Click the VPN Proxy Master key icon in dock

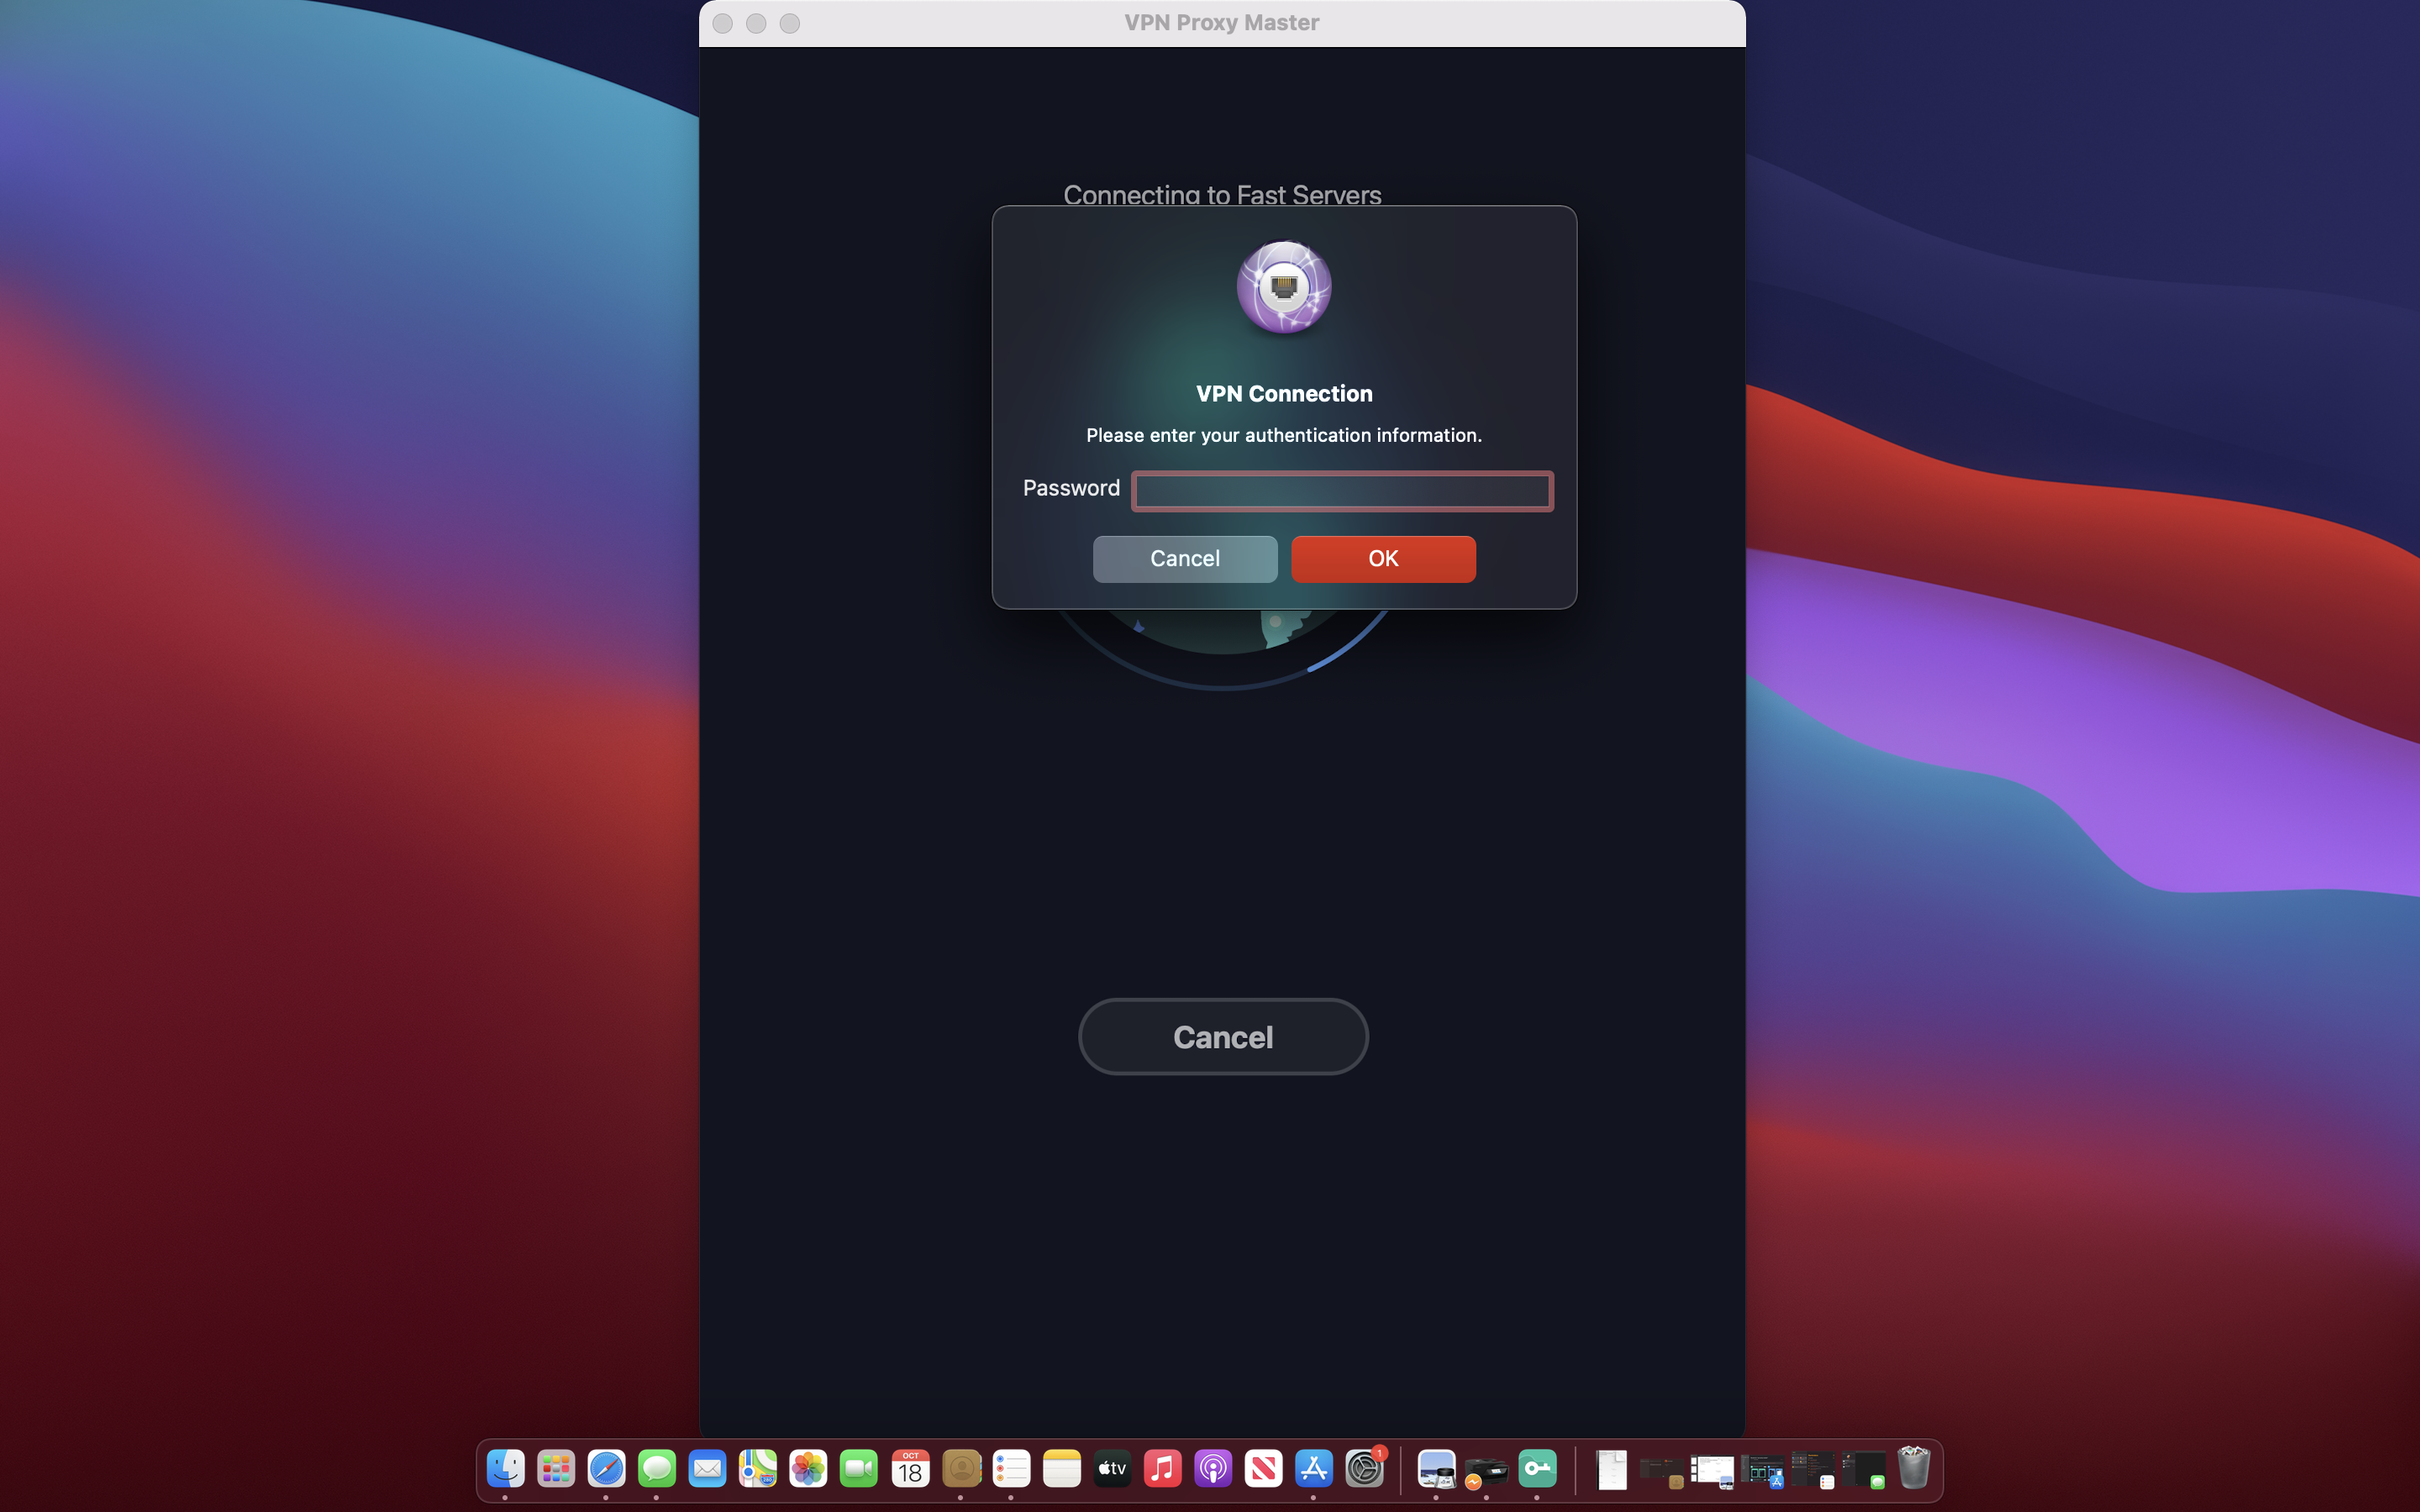(x=1537, y=1469)
